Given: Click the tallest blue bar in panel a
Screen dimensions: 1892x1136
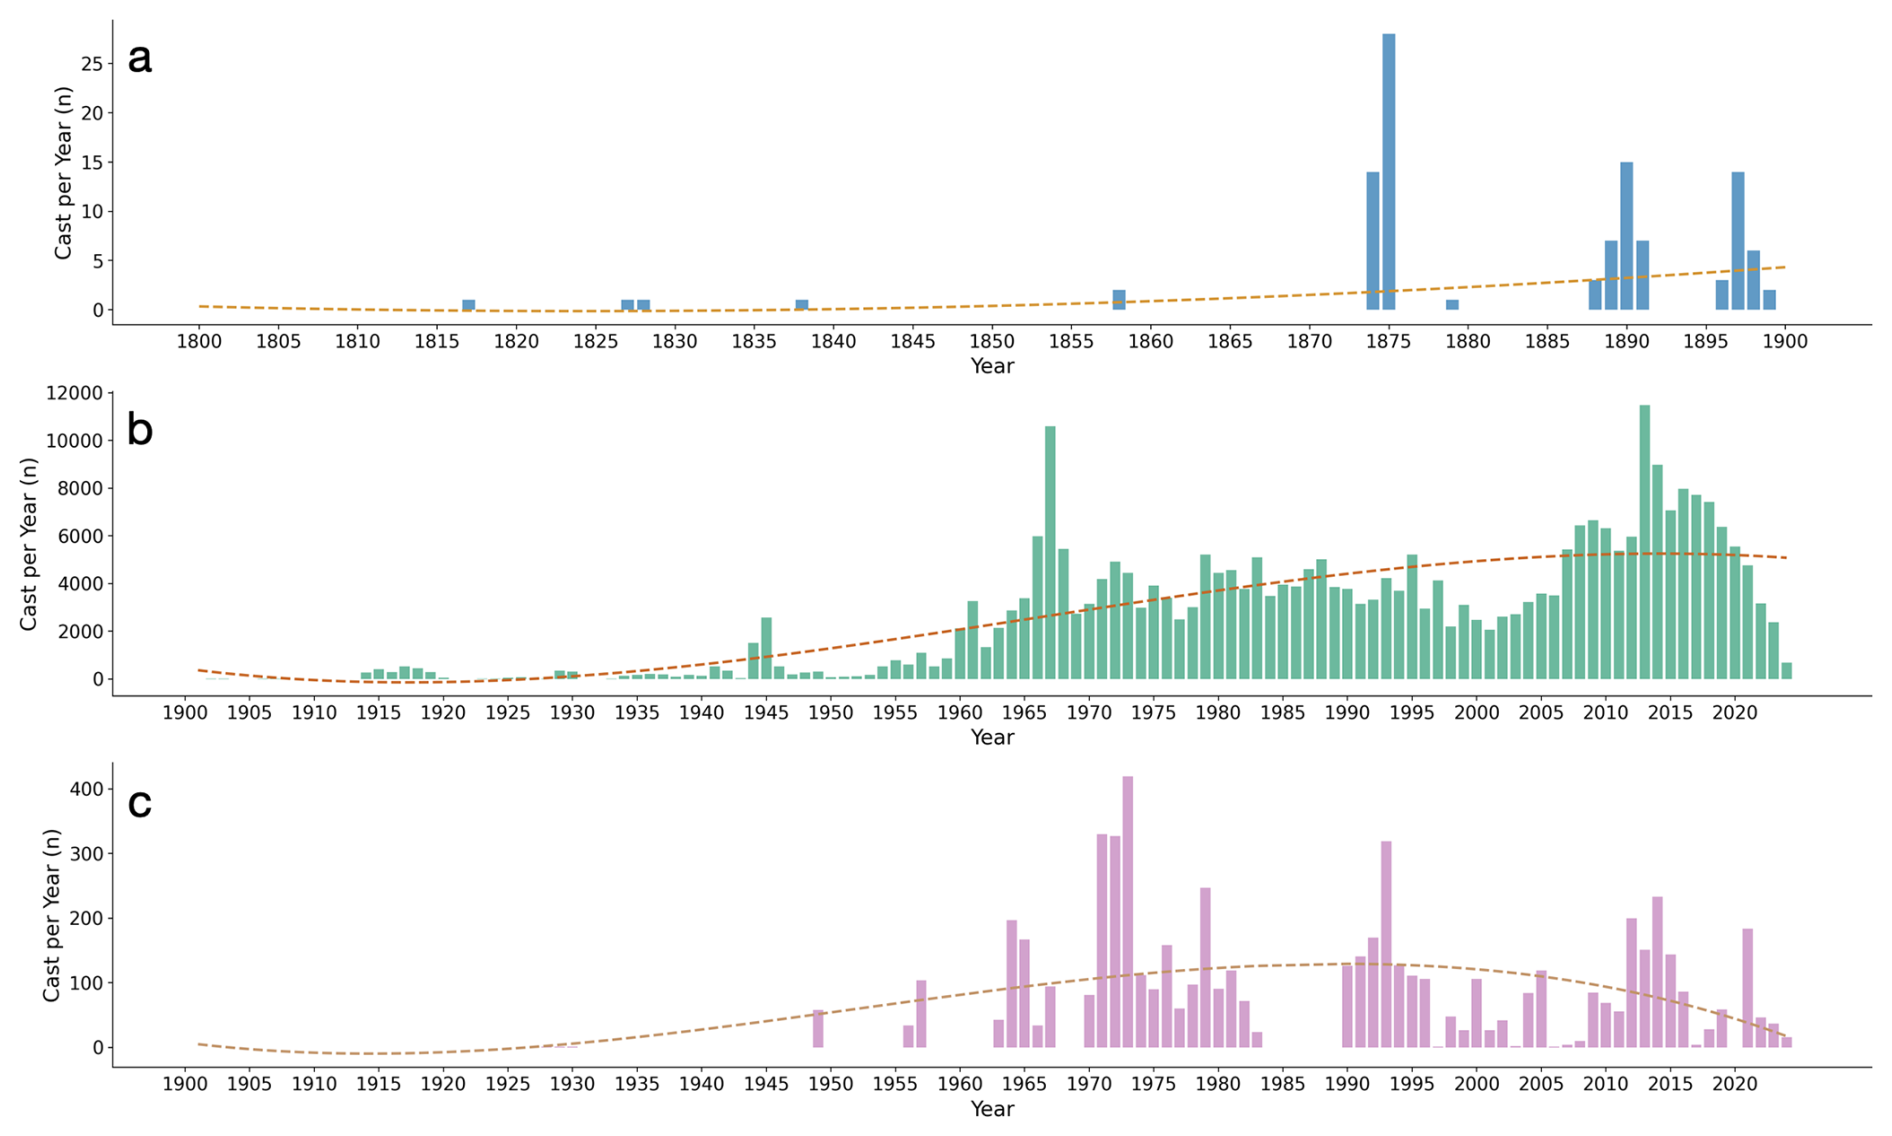Looking at the screenshot, I should pos(1388,172).
